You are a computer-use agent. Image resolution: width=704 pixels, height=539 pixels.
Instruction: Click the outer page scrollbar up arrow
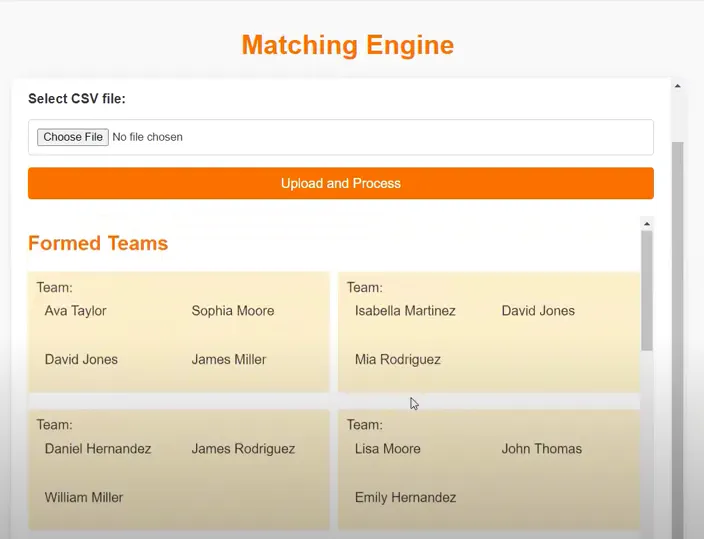[x=677, y=87]
